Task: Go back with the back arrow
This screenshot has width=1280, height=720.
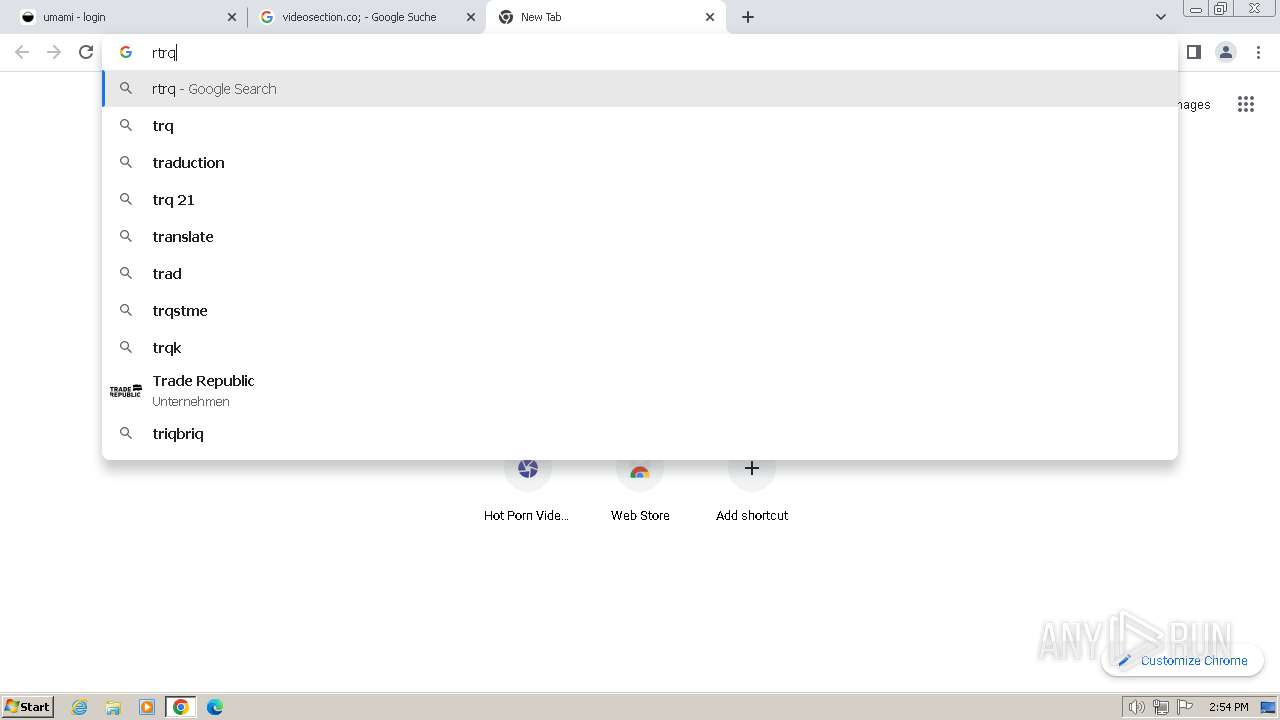Action: click(22, 52)
